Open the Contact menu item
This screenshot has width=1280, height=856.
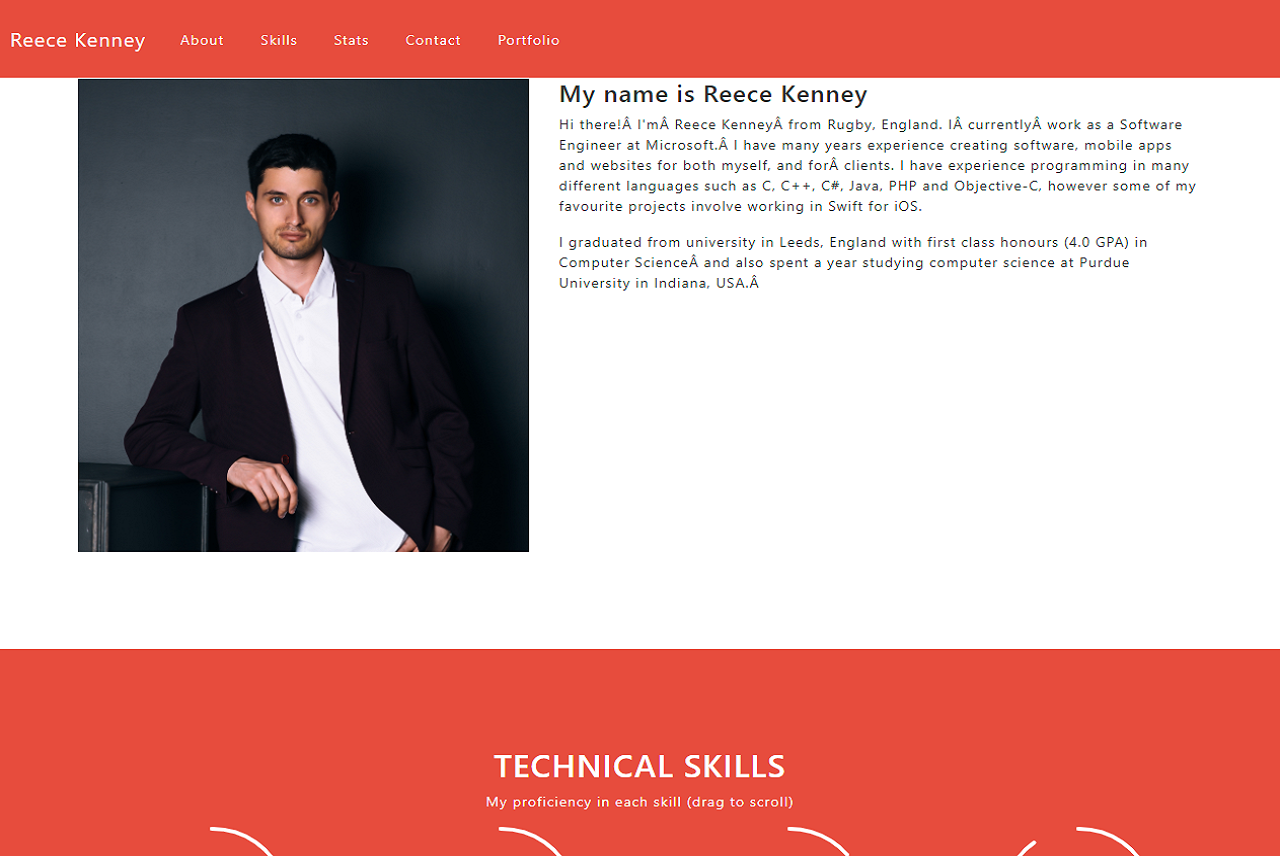click(x=433, y=40)
